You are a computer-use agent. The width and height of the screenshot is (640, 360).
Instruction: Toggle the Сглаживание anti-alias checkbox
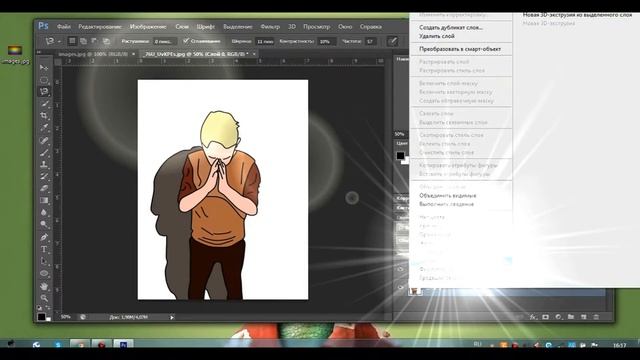click(x=186, y=41)
